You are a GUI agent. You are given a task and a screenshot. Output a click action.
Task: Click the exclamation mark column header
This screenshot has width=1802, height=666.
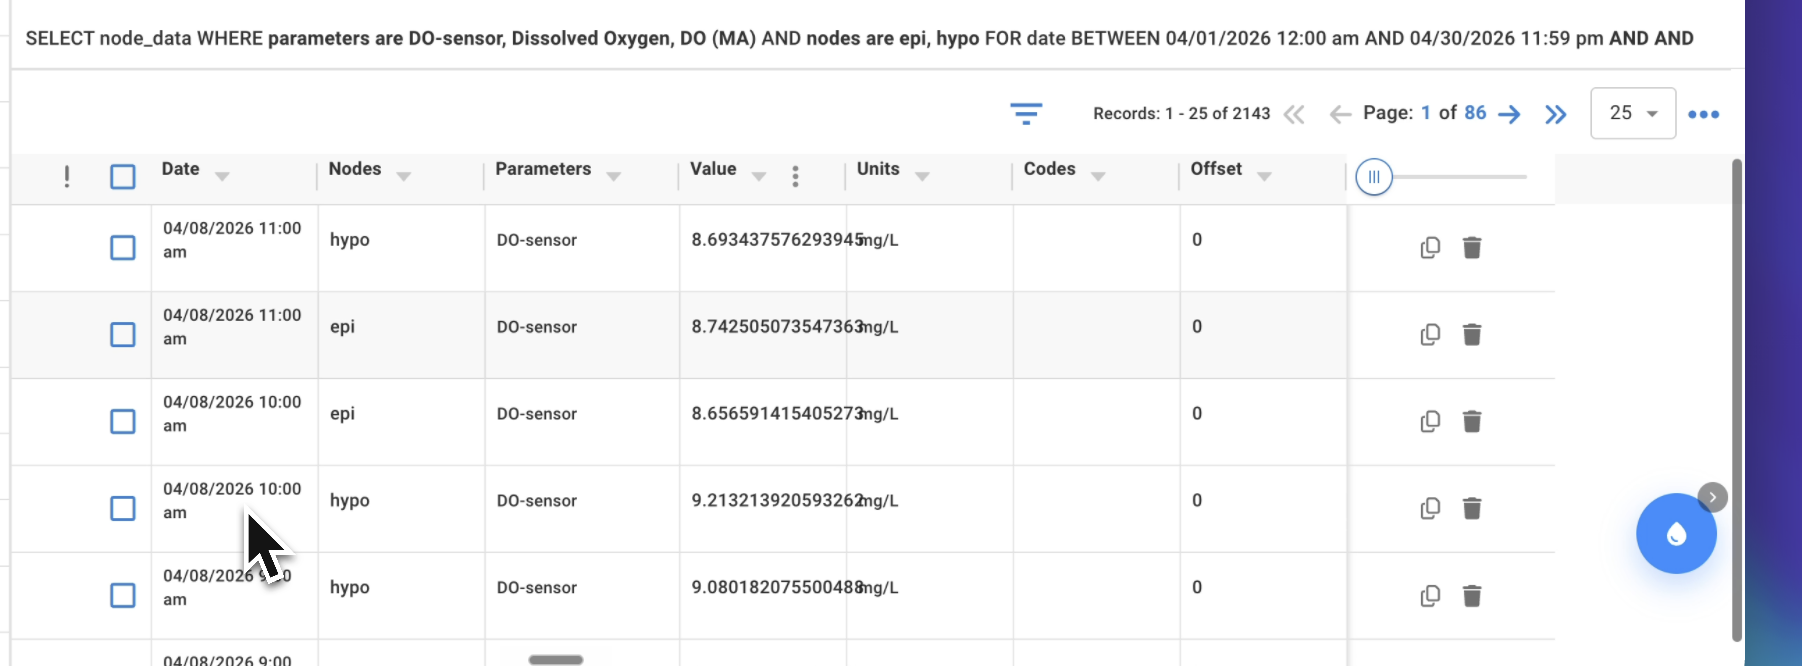coord(67,176)
